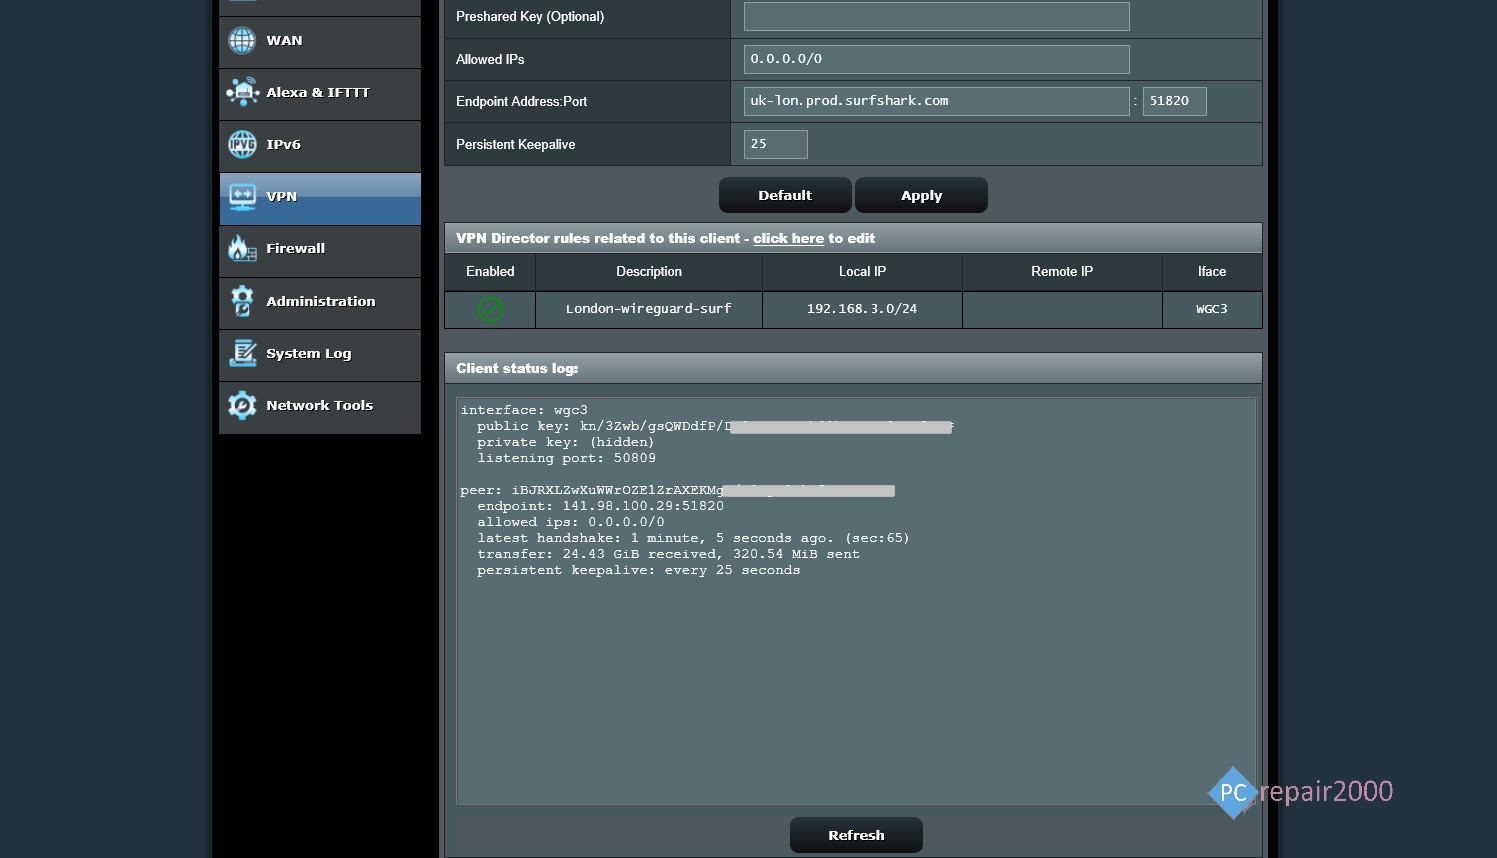Click the VPN monitor icon

(x=242, y=196)
